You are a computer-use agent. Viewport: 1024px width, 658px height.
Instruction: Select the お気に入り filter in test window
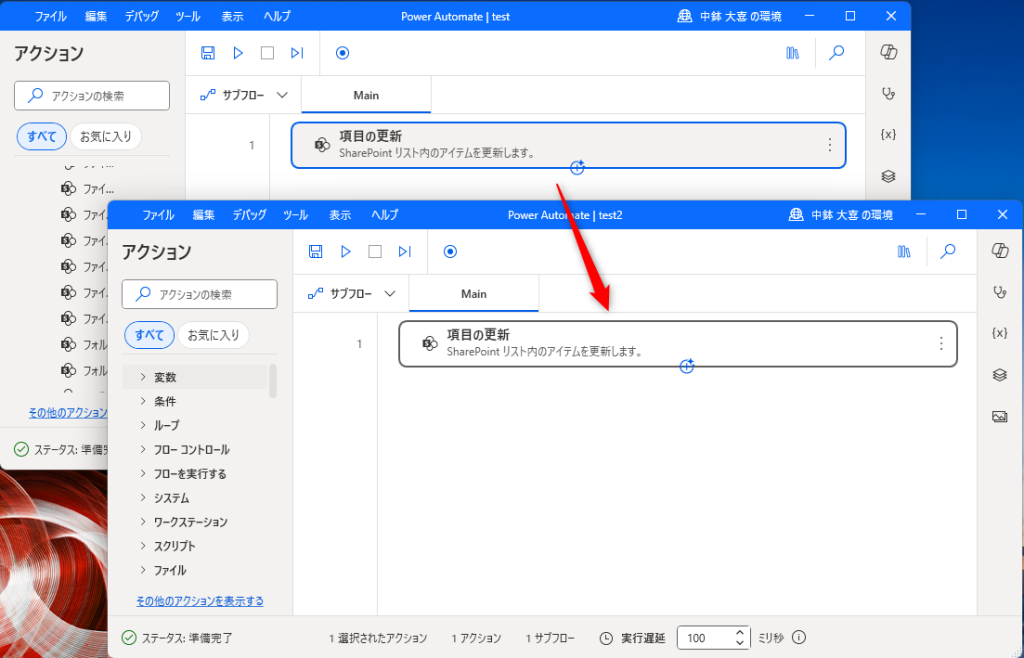click(106, 136)
